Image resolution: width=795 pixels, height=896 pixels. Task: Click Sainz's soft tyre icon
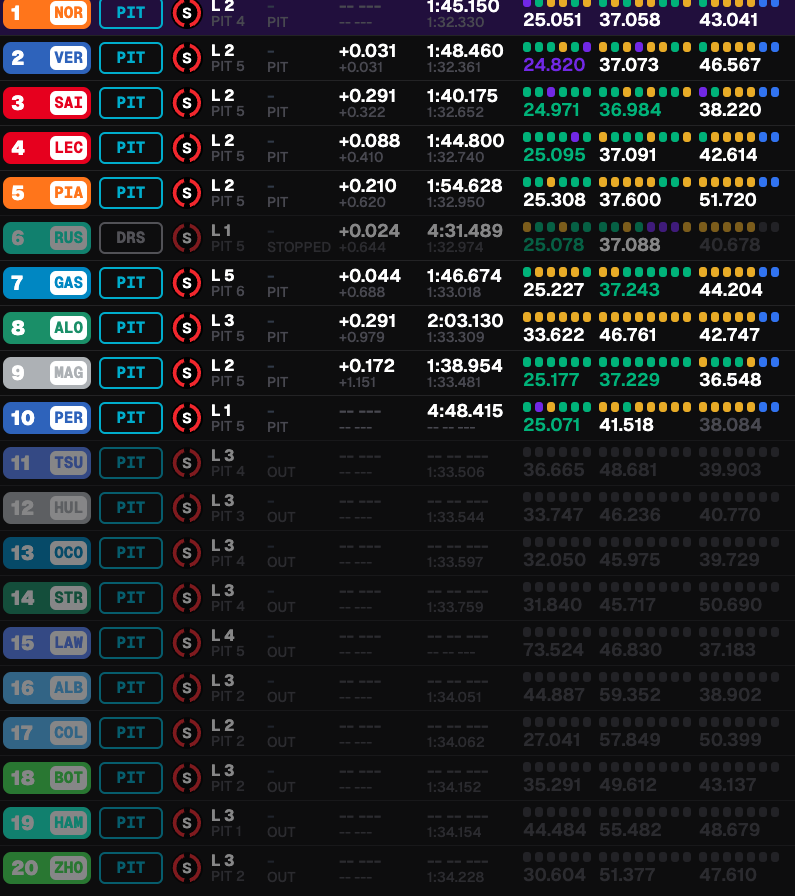186,103
